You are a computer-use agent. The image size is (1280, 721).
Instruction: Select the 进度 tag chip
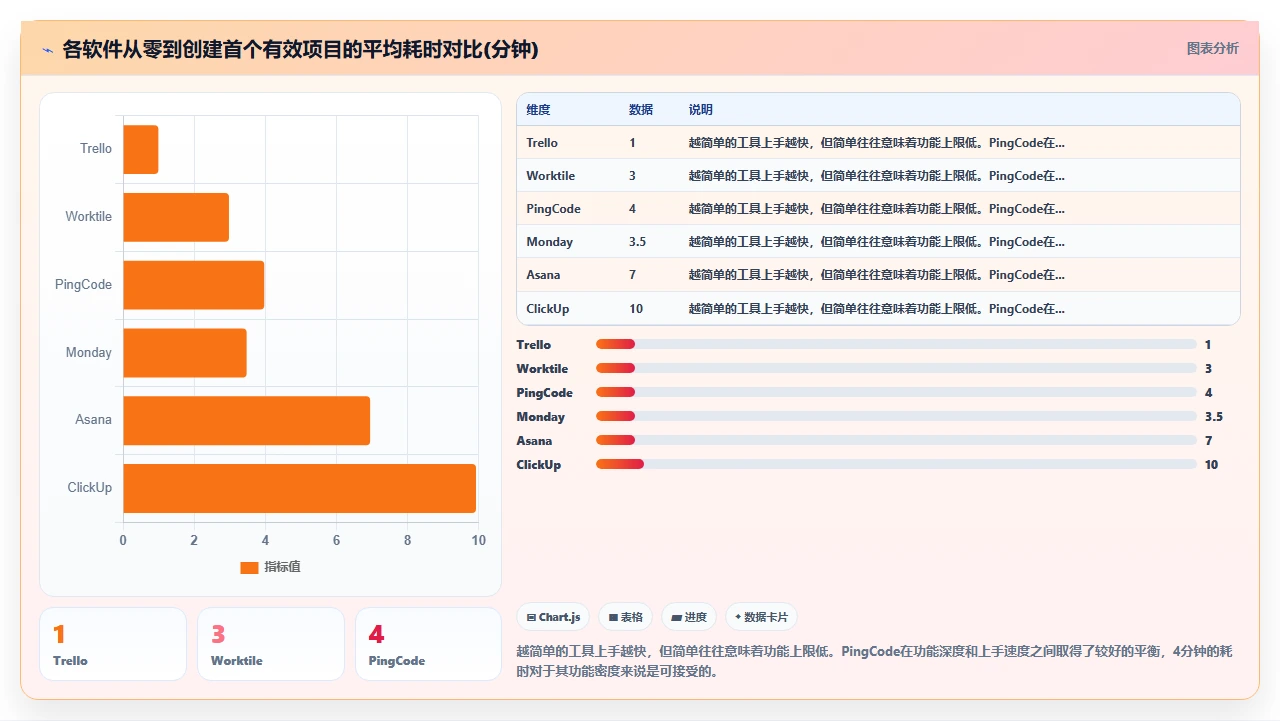tap(689, 617)
